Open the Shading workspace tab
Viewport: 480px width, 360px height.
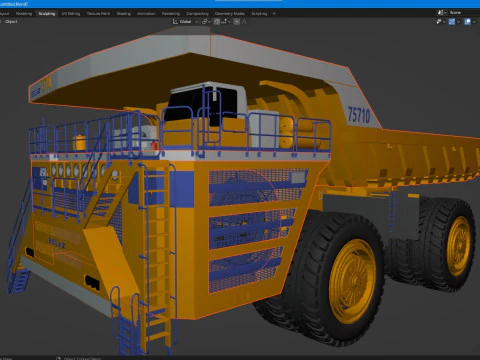click(124, 14)
